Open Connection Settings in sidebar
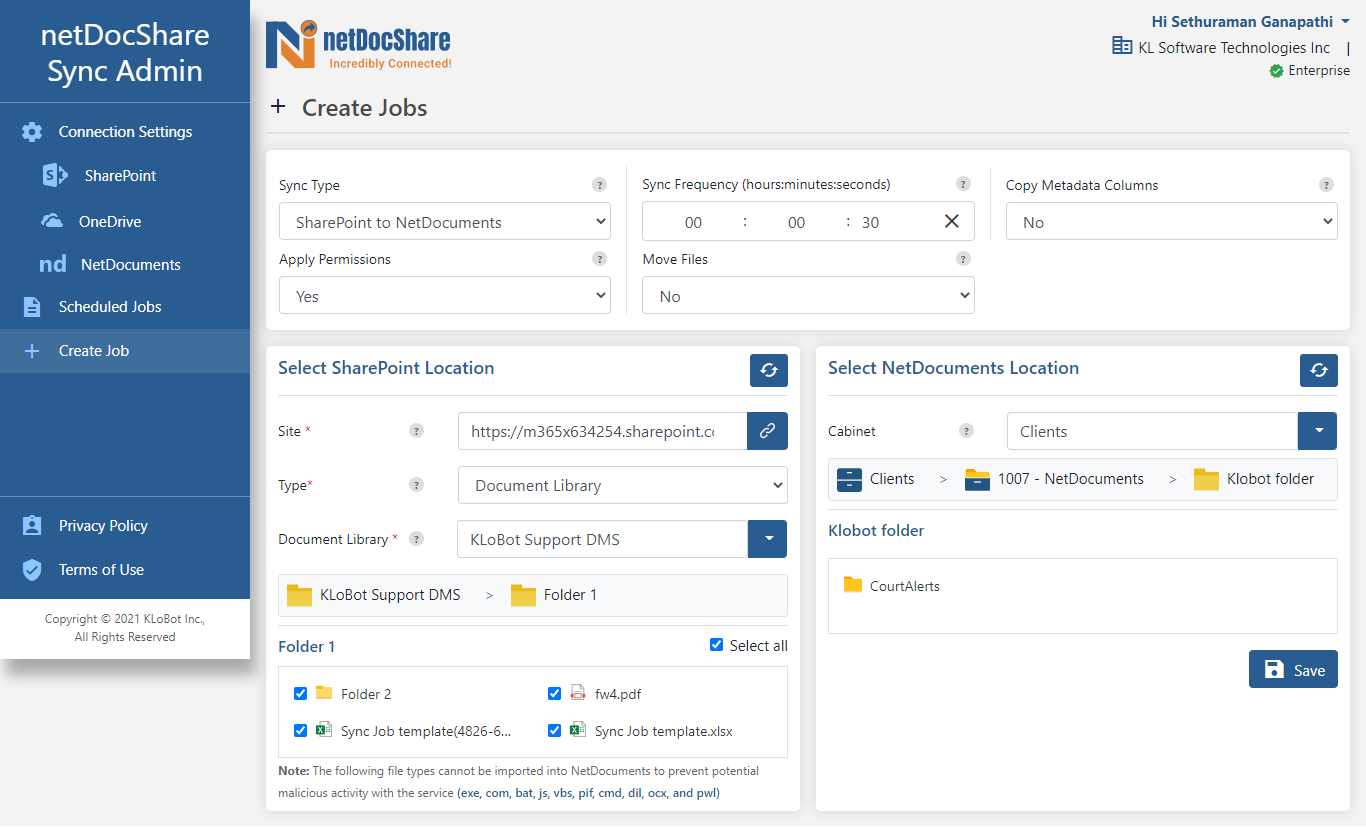This screenshot has height=827, width=1366. pos(125,132)
